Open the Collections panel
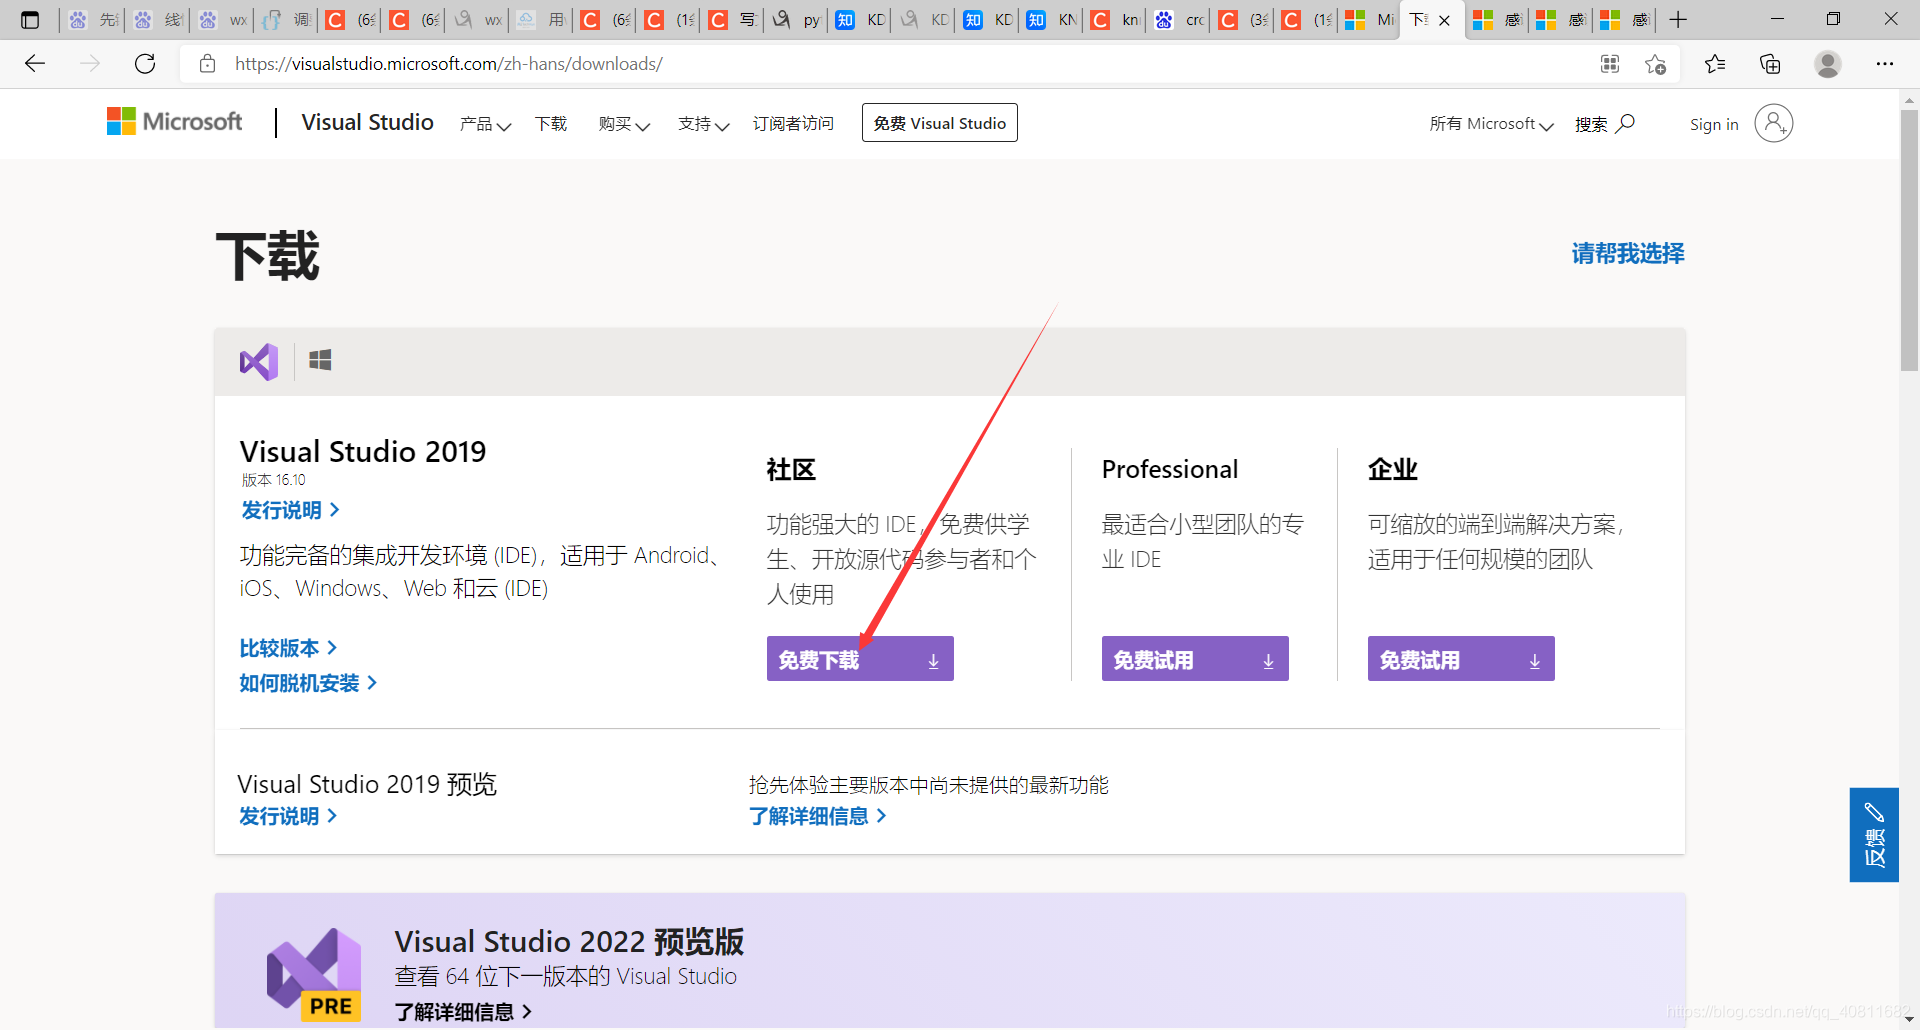 point(1770,64)
